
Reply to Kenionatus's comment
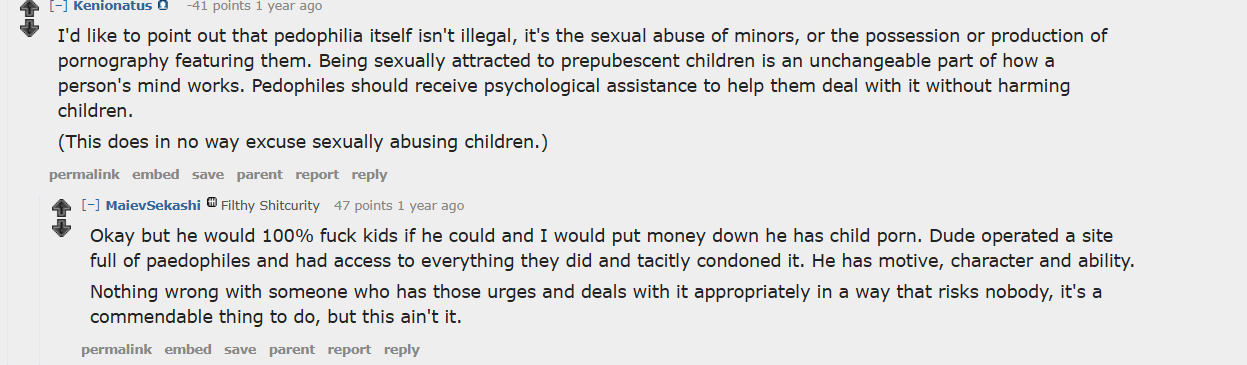(369, 174)
